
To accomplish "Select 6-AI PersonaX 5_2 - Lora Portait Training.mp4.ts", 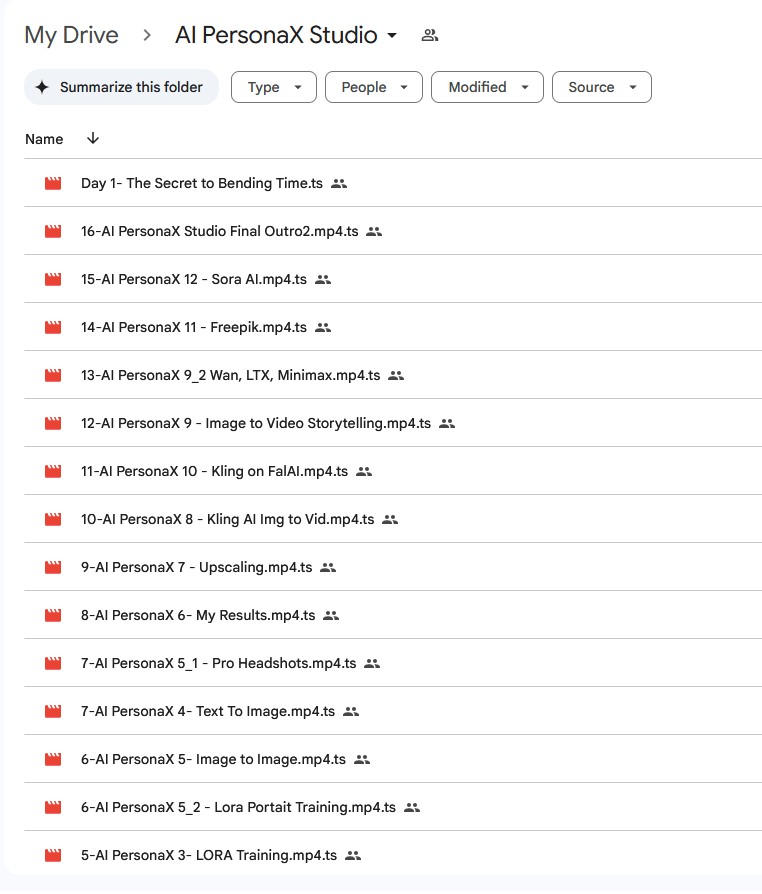I will click(393, 807).
